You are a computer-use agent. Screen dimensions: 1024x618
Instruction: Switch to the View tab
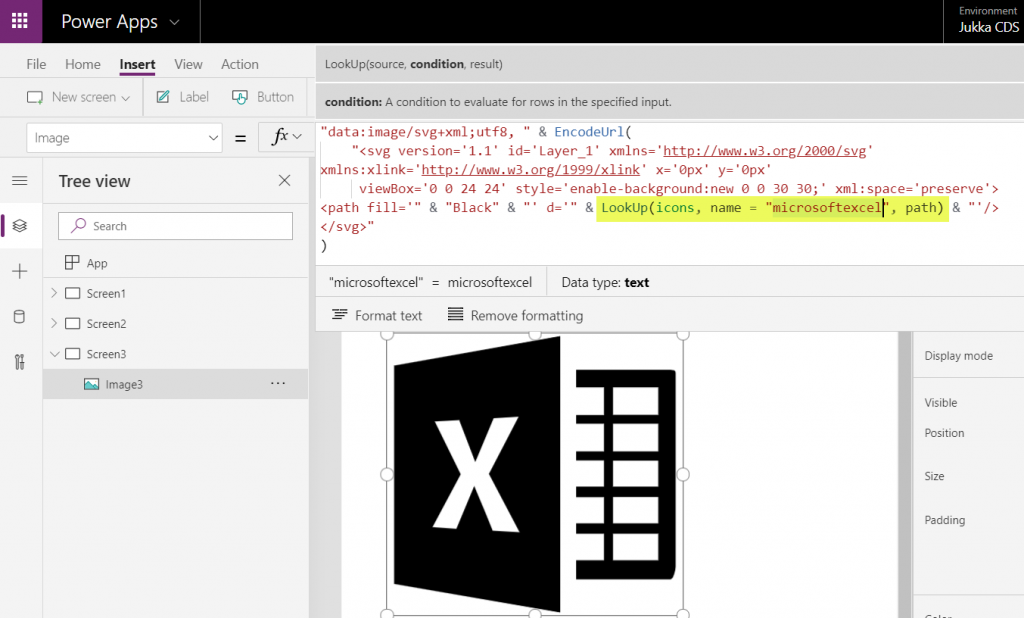pos(188,64)
